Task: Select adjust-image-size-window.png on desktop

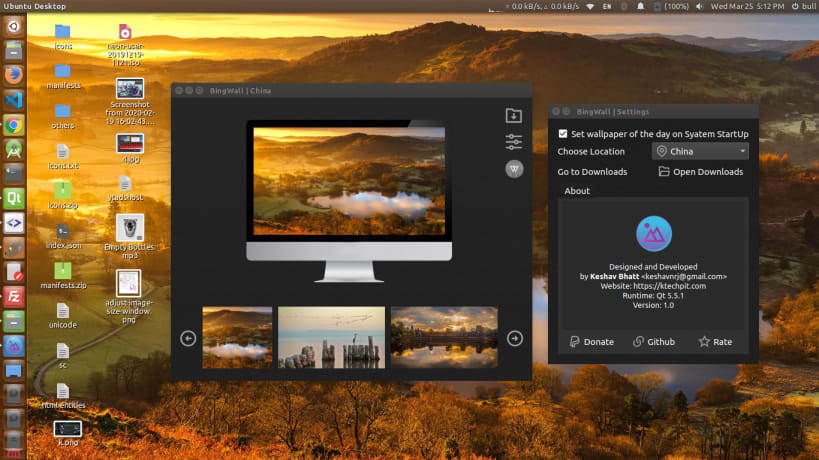Action: (128, 296)
